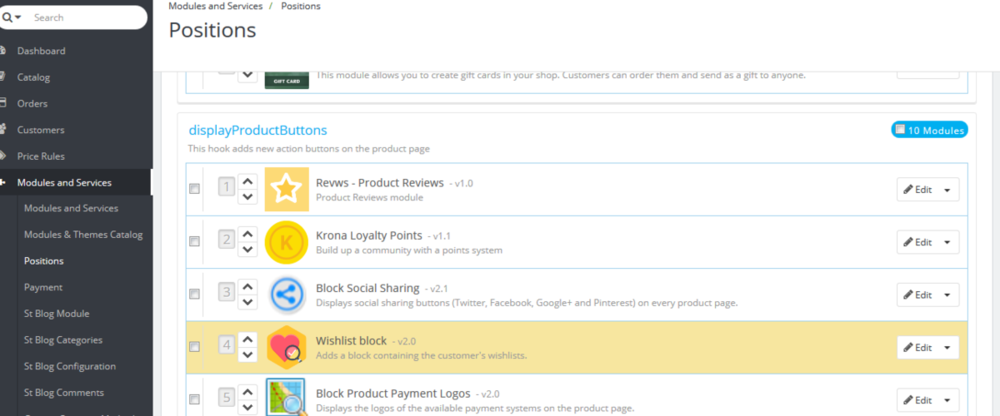Click the Wishlist block heart icon
This screenshot has width=1000, height=416.
click(287, 347)
